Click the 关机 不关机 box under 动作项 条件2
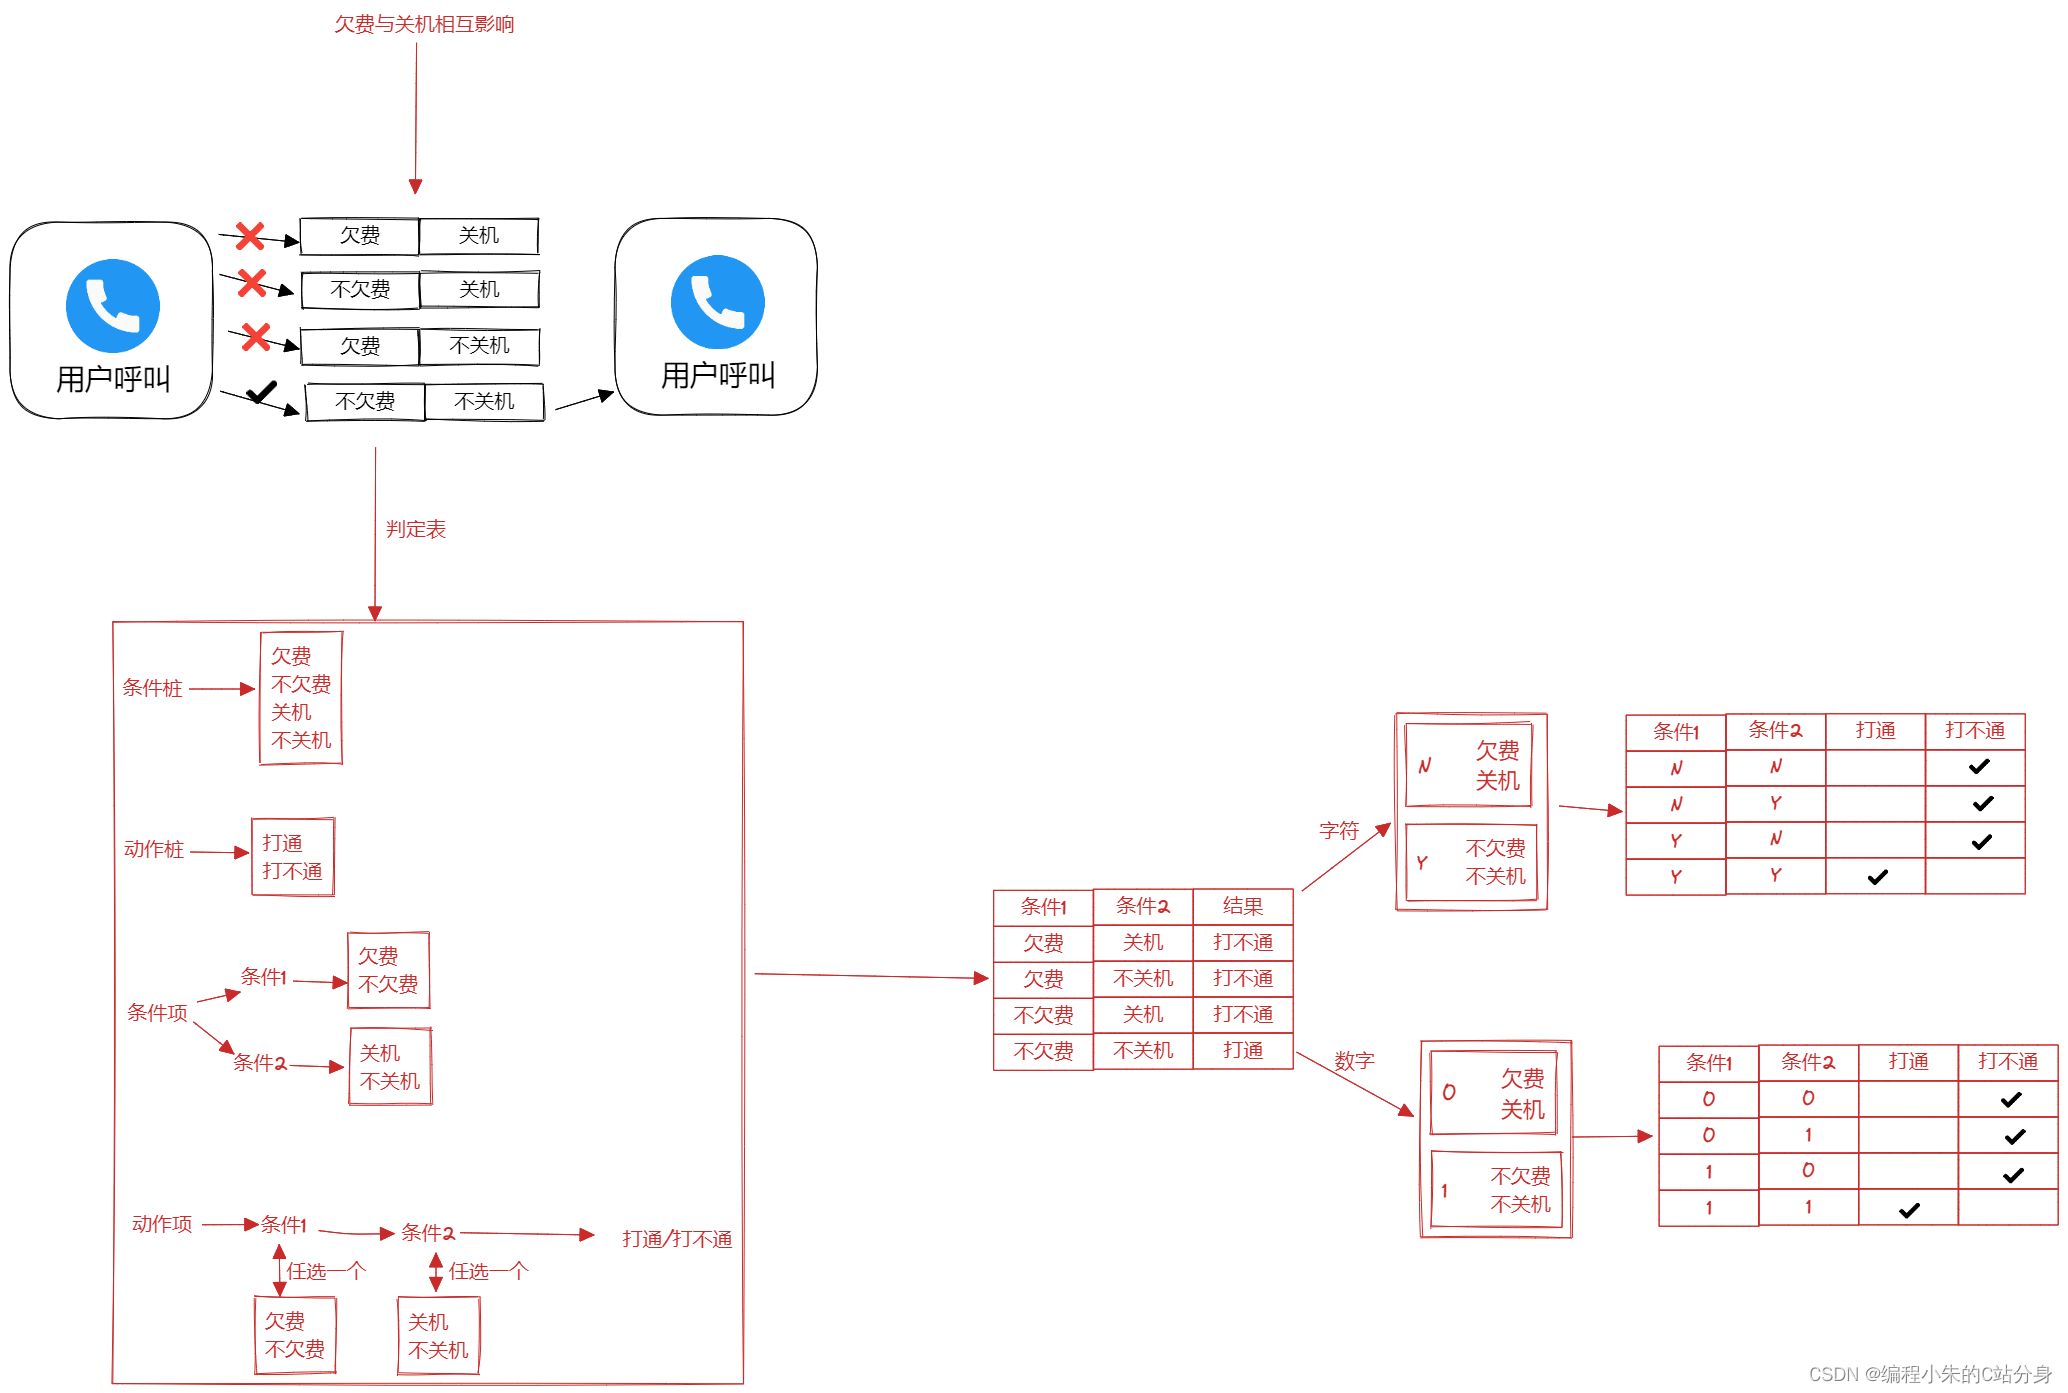This screenshot has width=2068, height=1393. click(x=439, y=1336)
